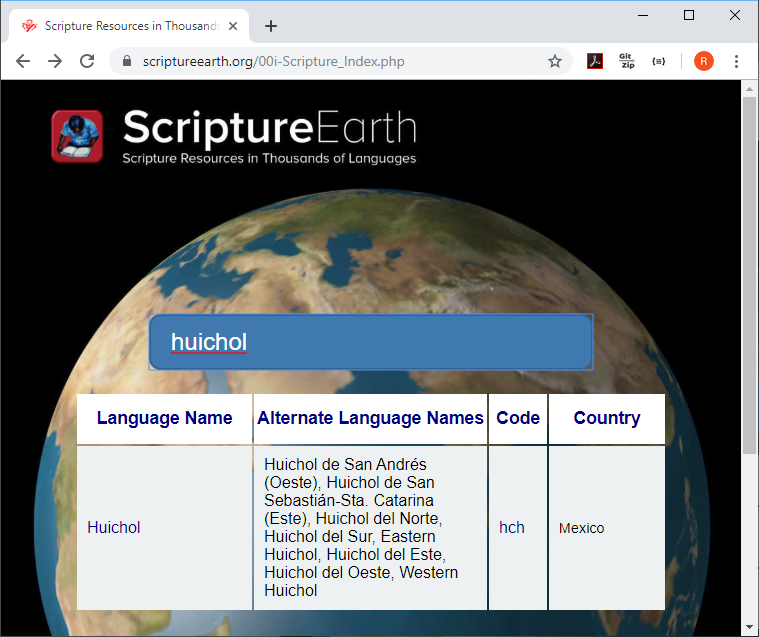Open the Chrome three-dot menu
Image resolution: width=759 pixels, height=637 pixels.
tap(737, 61)
